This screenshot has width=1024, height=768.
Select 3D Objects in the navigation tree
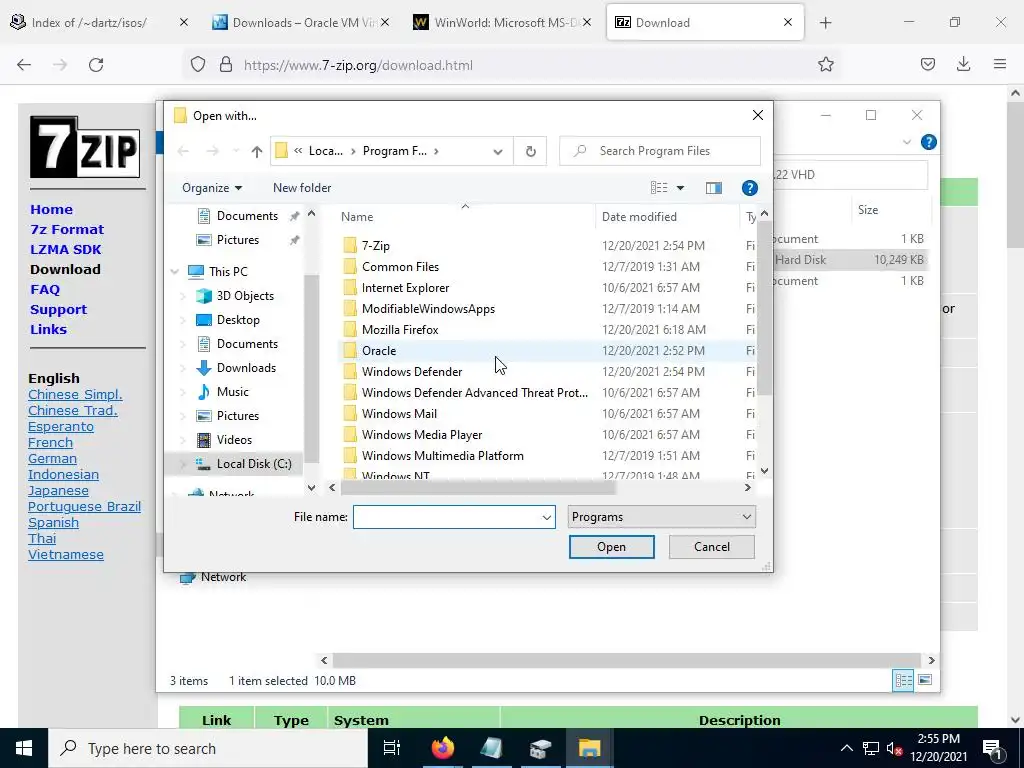[245, 296]
